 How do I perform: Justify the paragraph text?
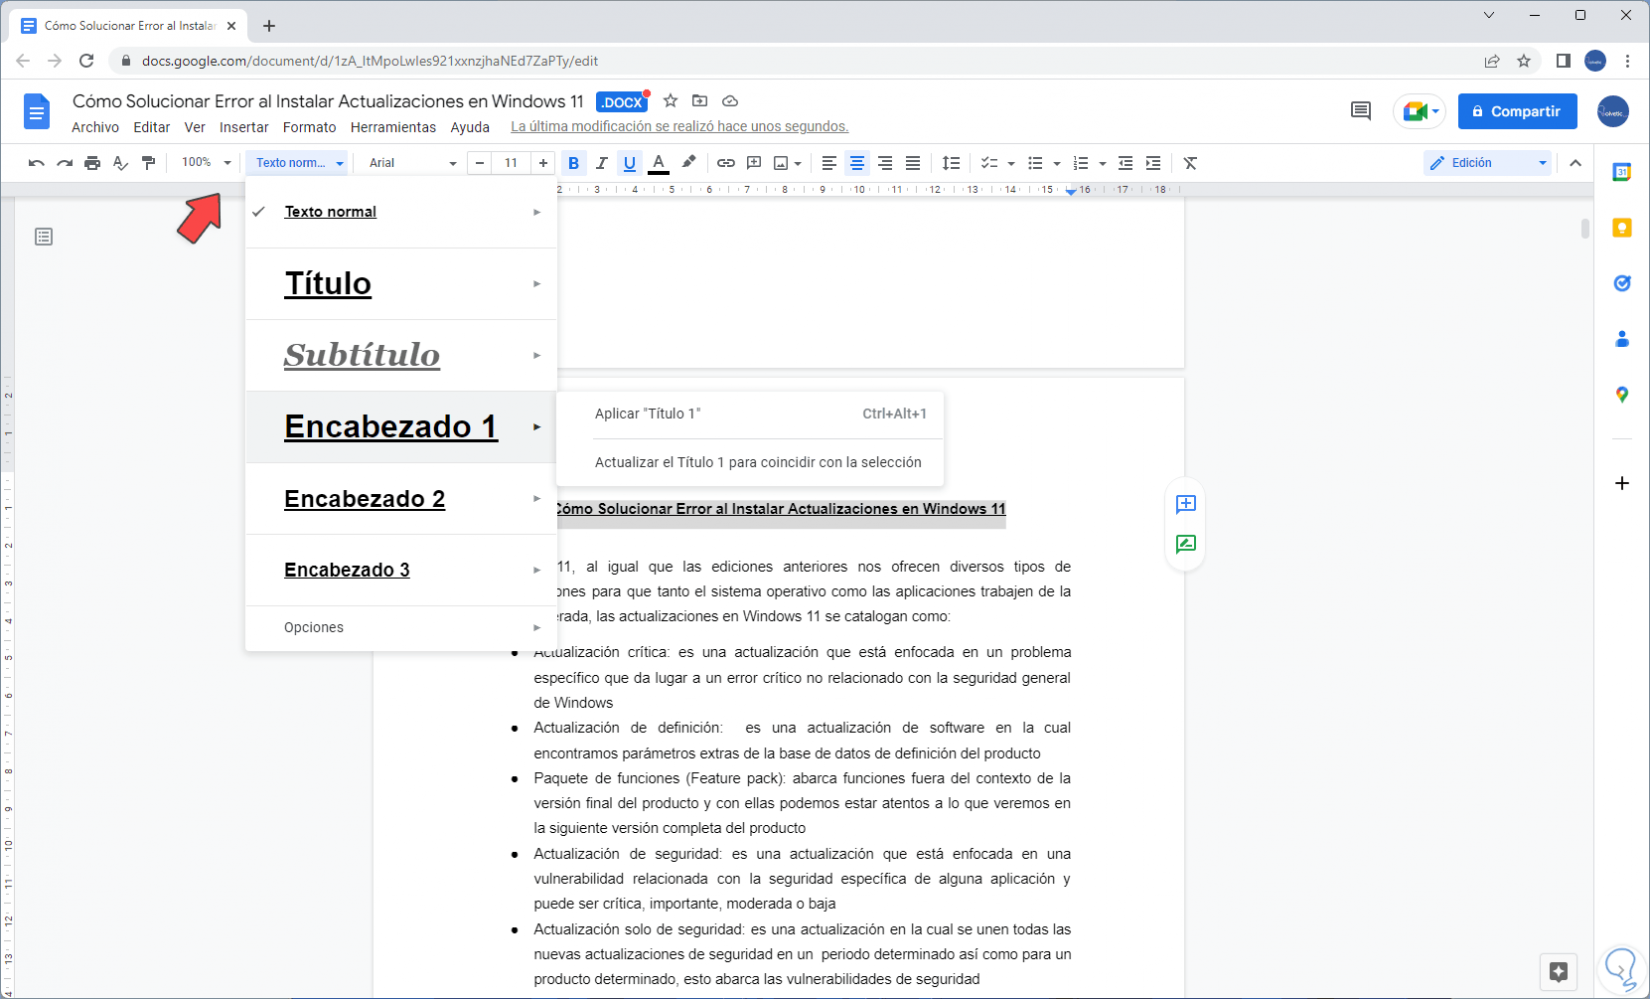click(913, 163)
